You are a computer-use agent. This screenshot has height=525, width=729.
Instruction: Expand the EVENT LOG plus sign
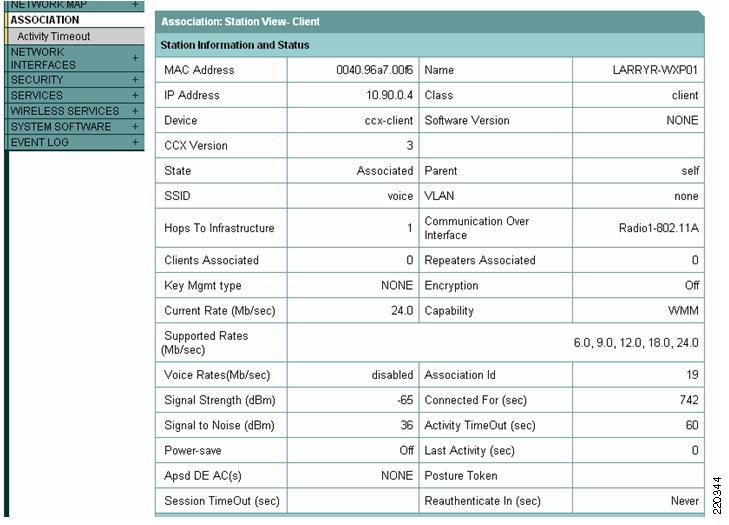point(135,142)
